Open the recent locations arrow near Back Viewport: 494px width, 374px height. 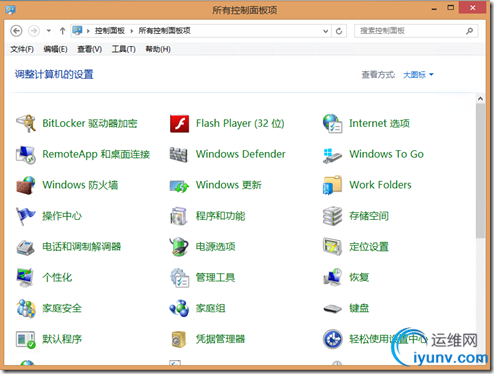[49, 31]
